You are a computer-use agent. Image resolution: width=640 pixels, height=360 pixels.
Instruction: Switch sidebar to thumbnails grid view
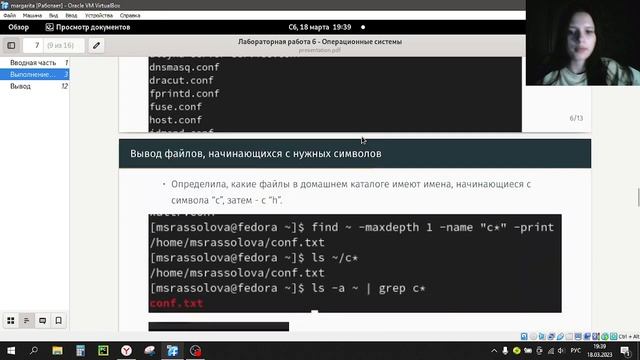point(11,320)
